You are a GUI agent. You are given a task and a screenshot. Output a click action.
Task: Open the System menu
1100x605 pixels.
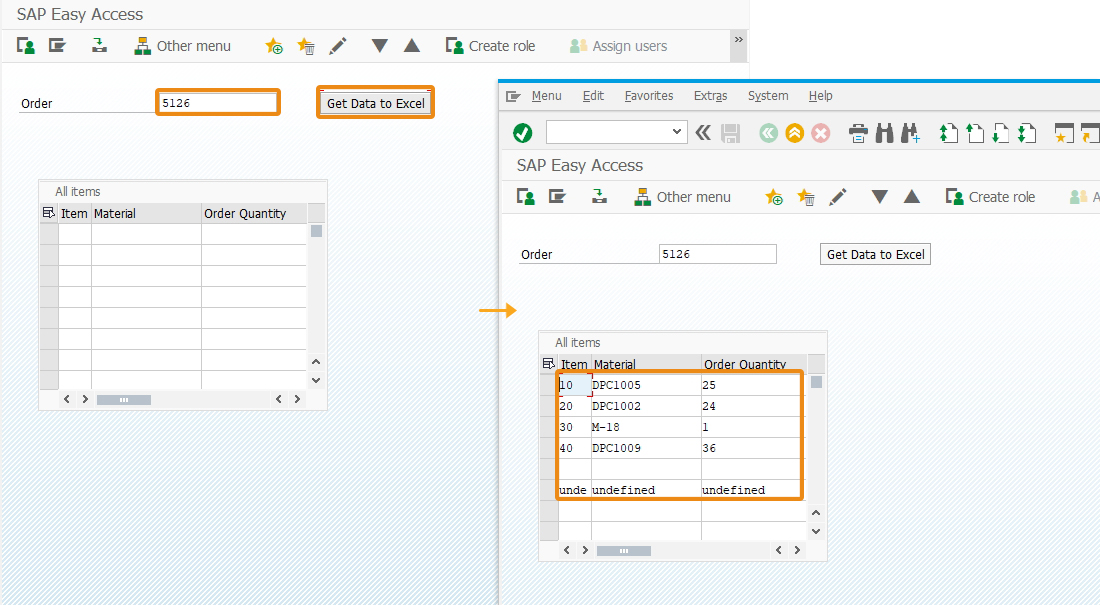click(768, 95)
